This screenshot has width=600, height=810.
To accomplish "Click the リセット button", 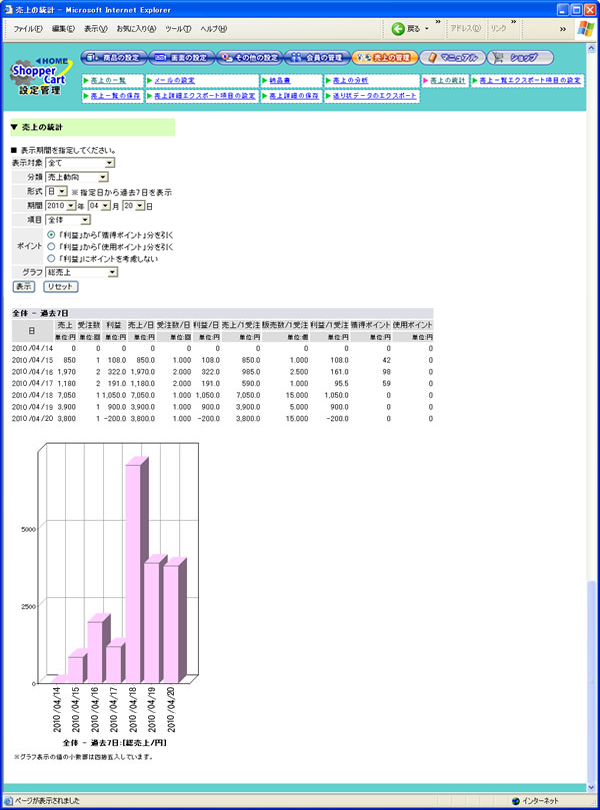I will pos(60,287).
